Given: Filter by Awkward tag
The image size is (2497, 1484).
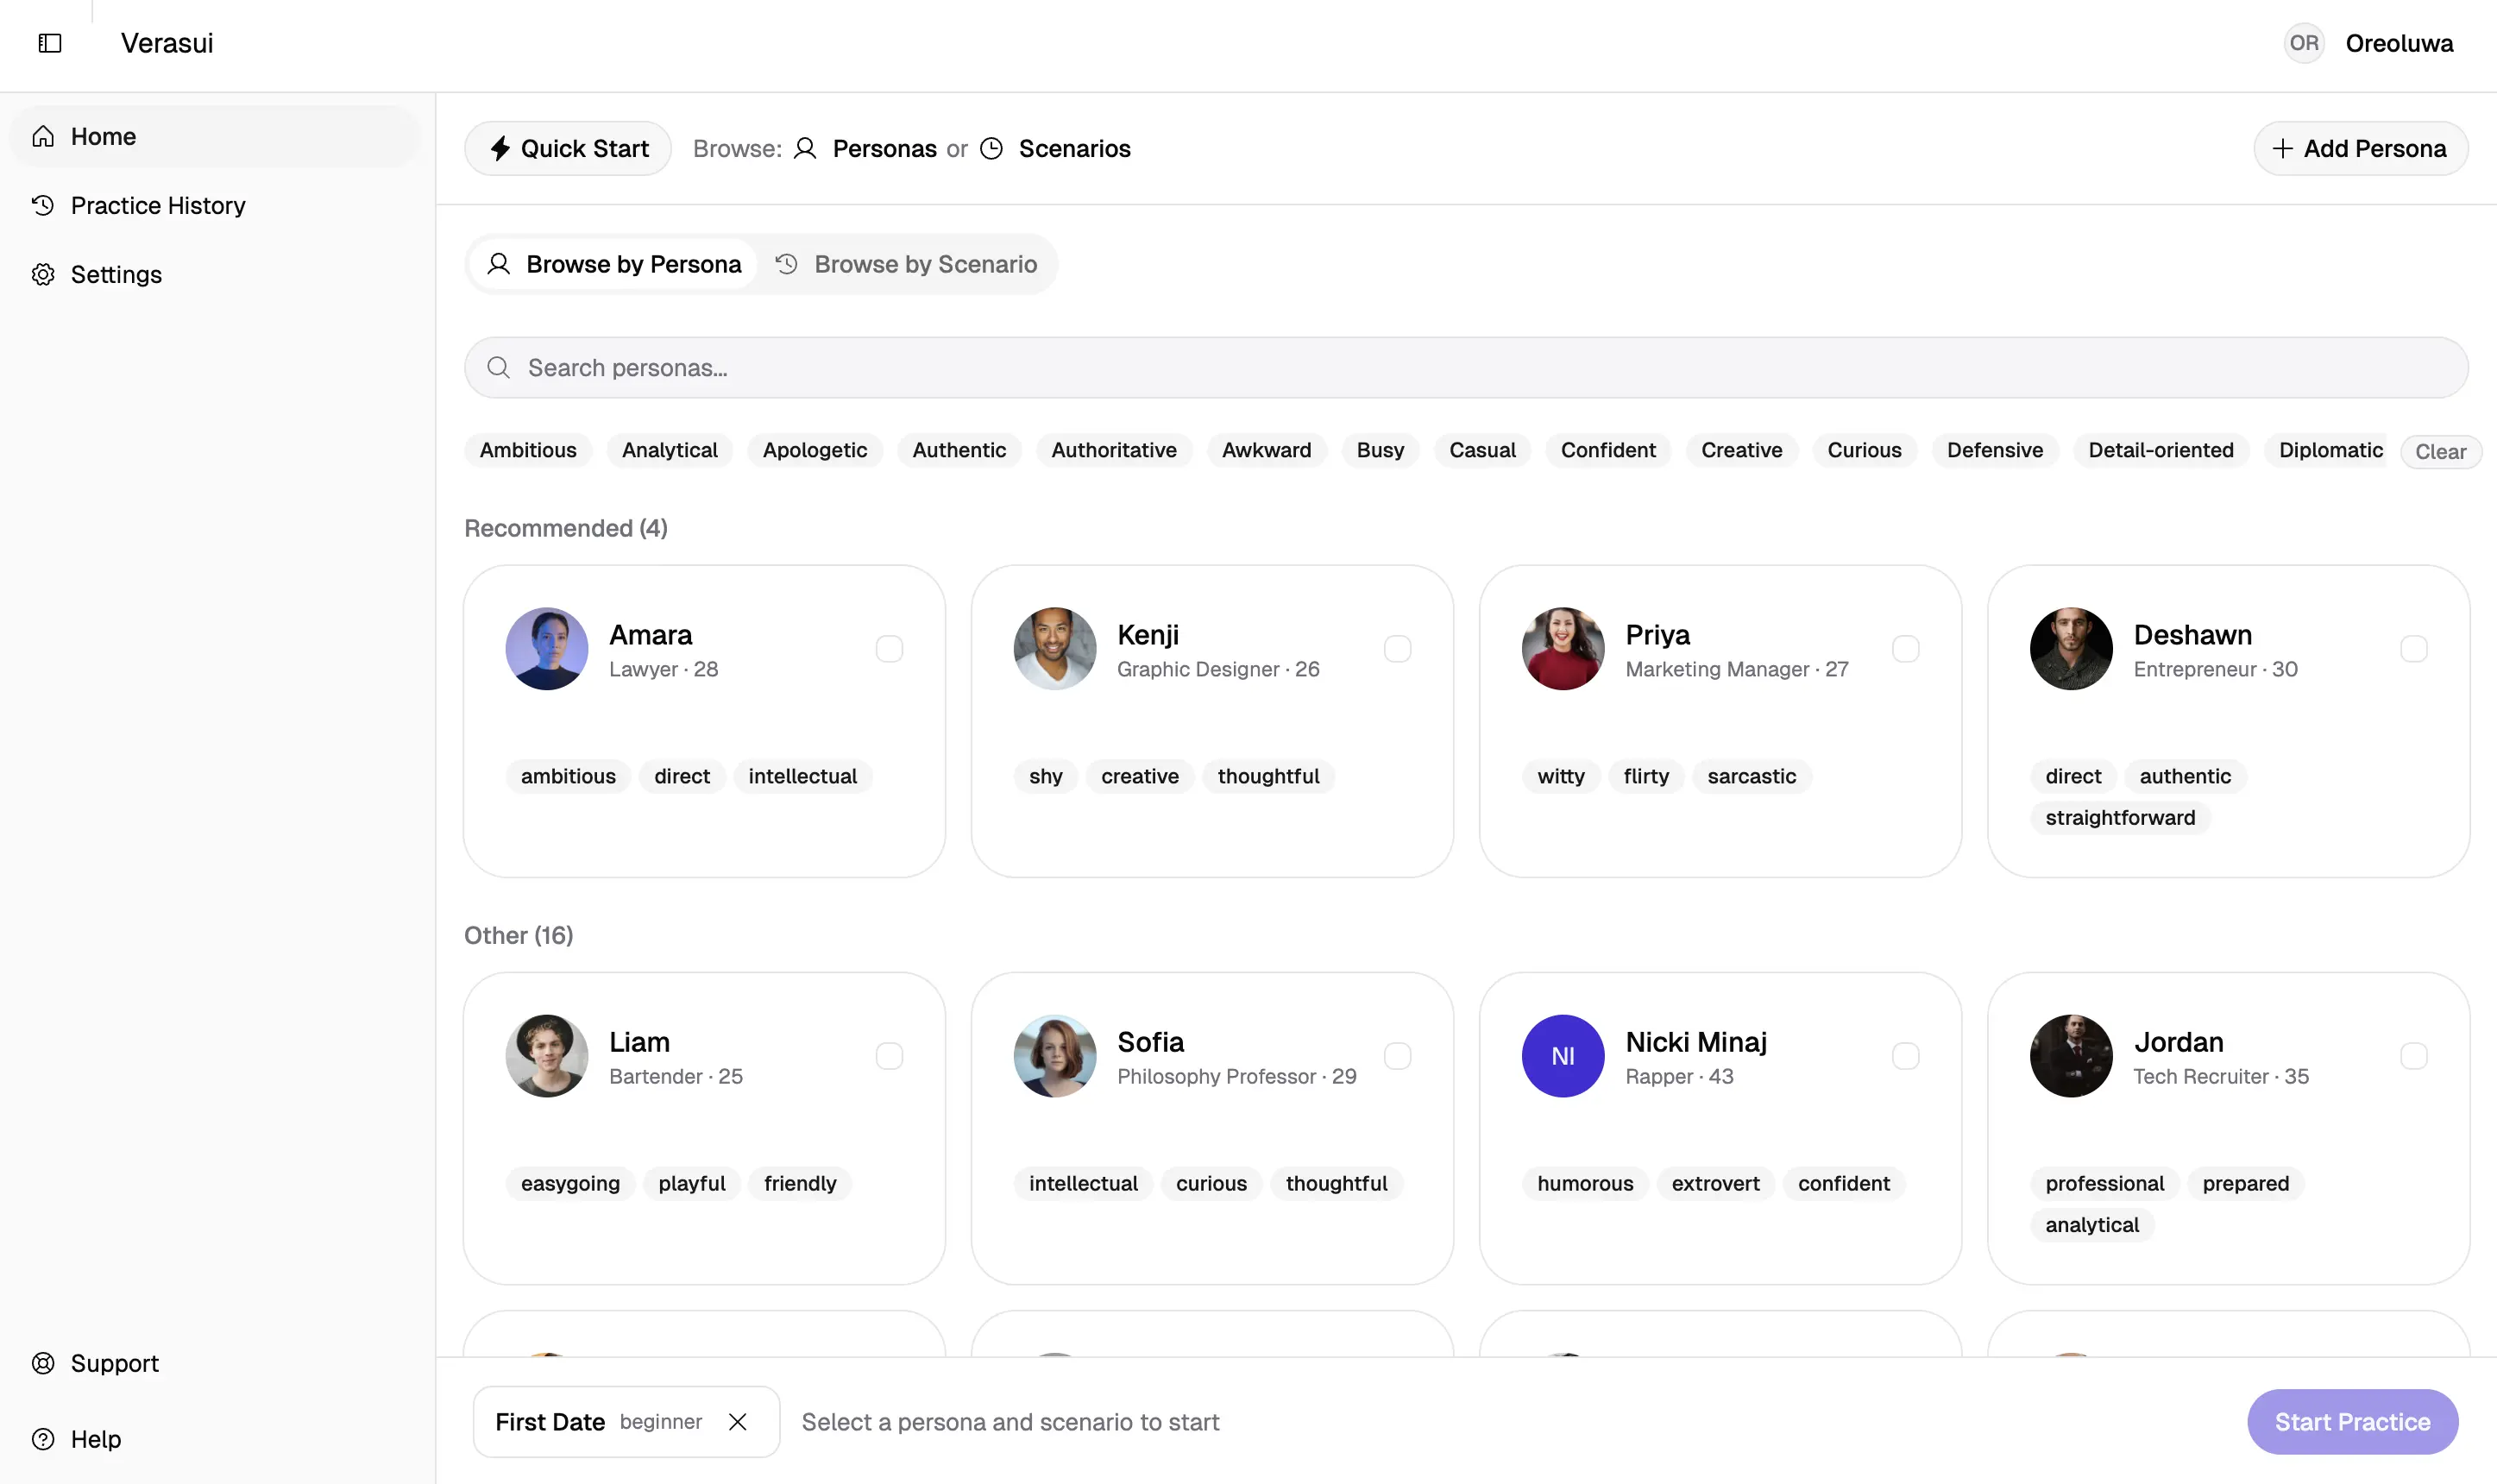Looking at the screenshot, I should 1266,450.
